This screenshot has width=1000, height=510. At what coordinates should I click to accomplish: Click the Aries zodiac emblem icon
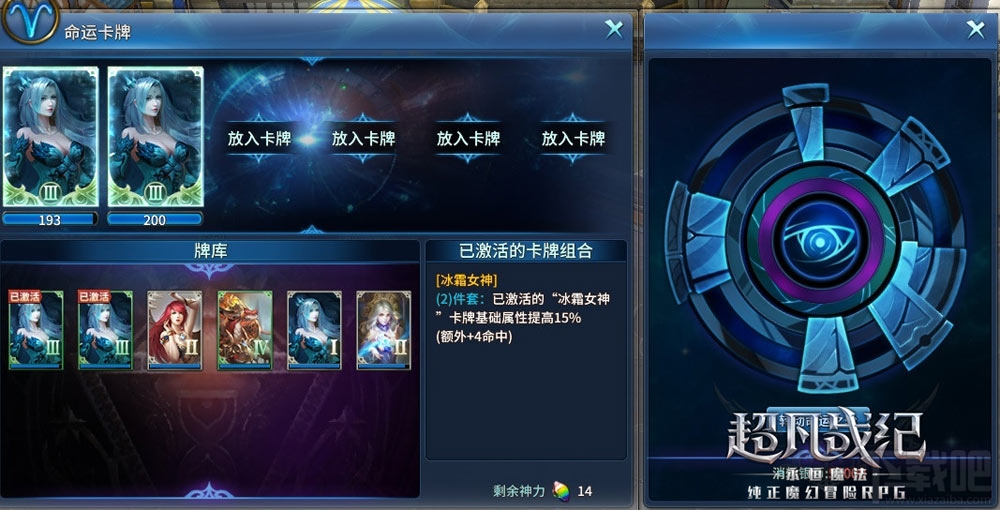click(x=29, y=21)
